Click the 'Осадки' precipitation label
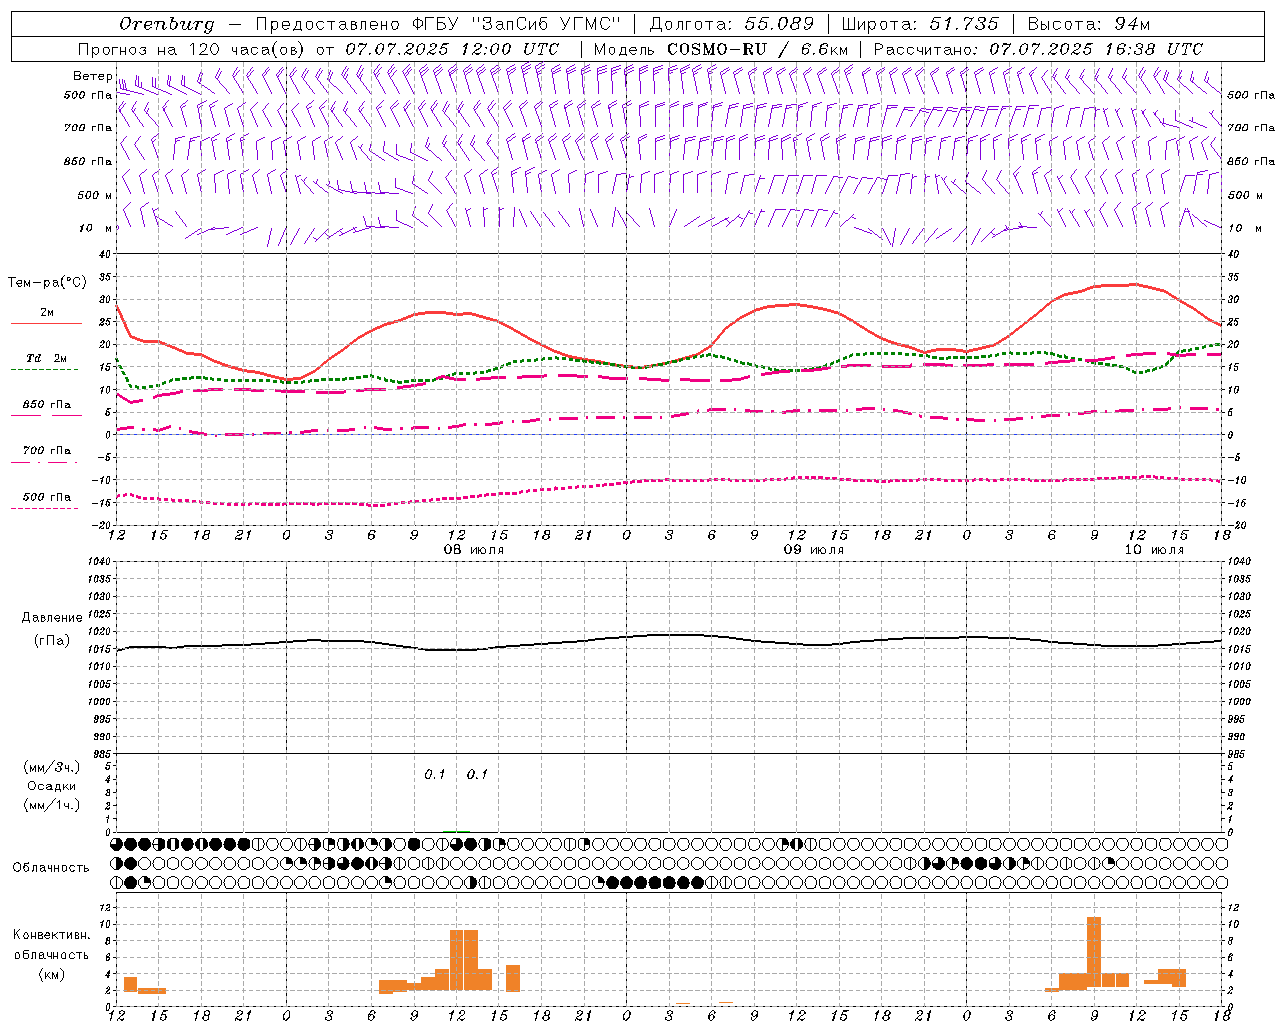 pyautogui.click(x=52, y=786)
